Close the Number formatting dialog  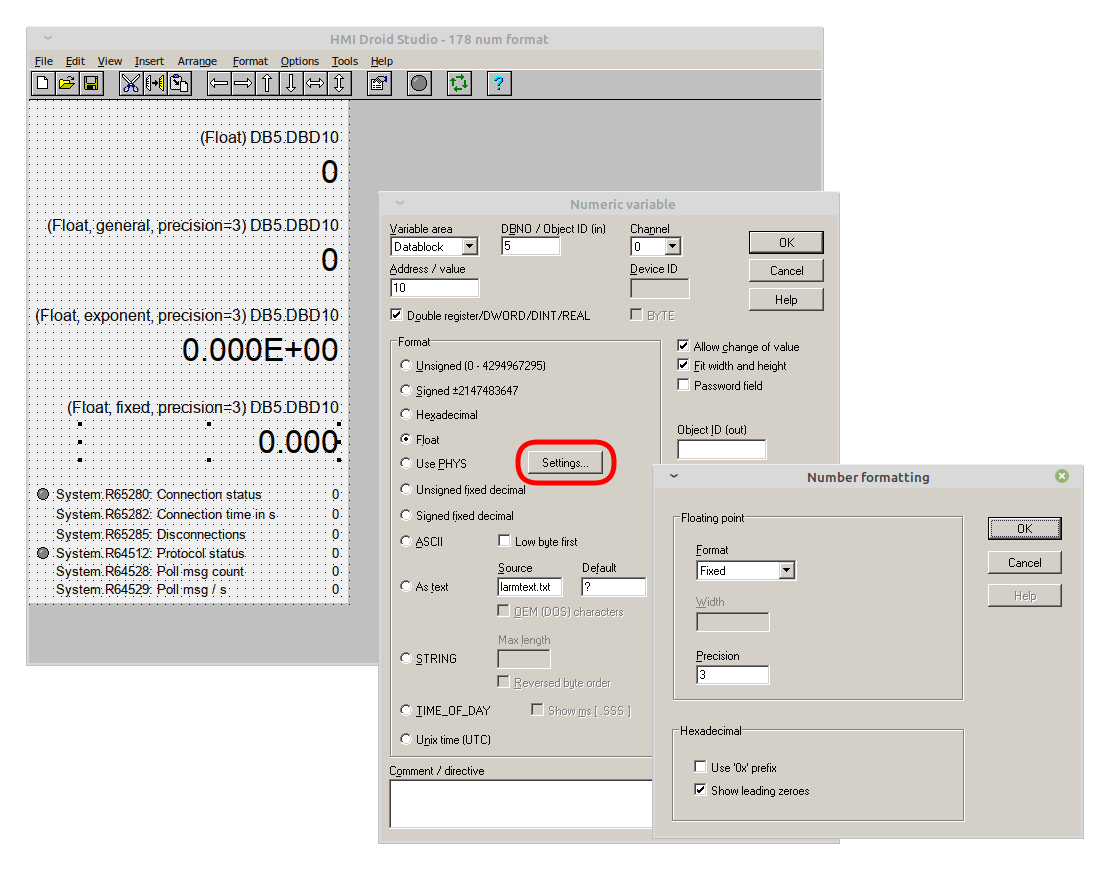click(1062, 476)
